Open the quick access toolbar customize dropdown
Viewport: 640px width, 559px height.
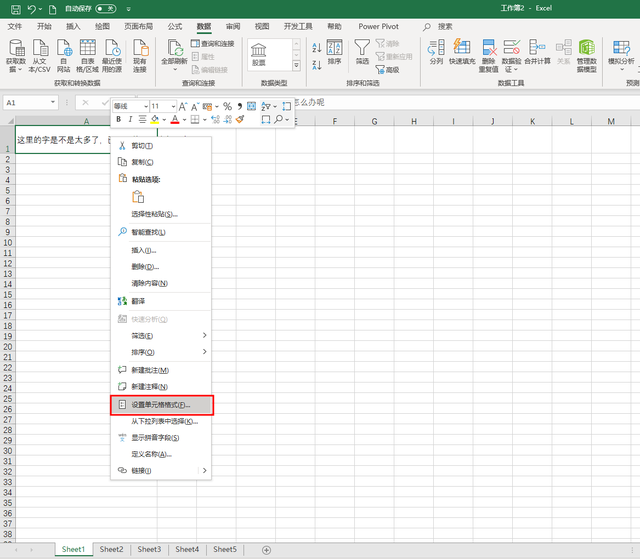[129, 9]
